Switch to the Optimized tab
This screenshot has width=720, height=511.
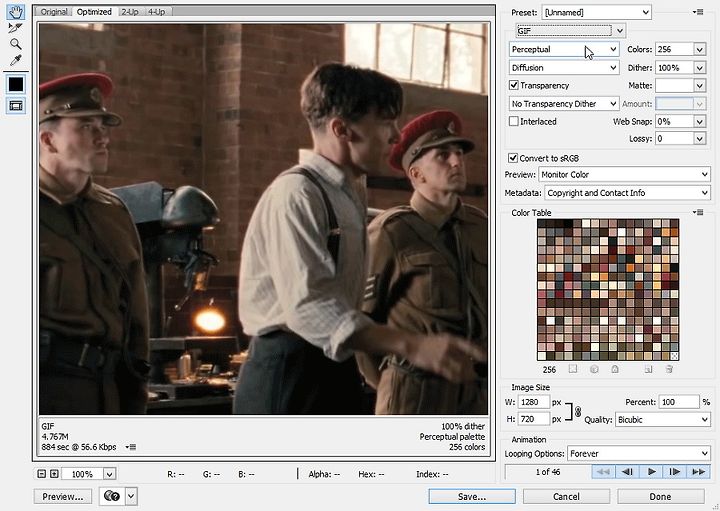[94, 11]
